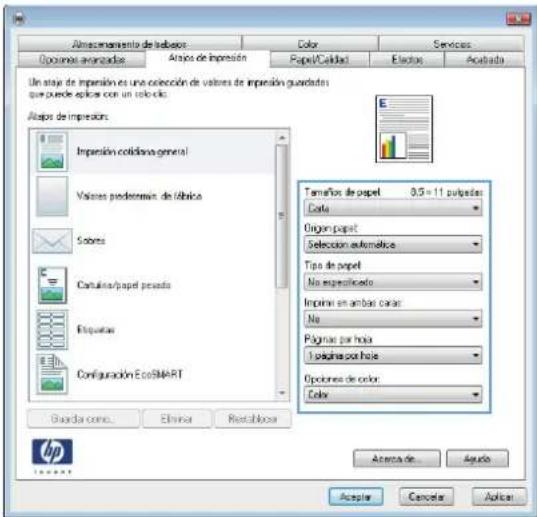Click the document preview thumbnail
The width and height of the screenshot is (537, 517).
coord(404,129)
